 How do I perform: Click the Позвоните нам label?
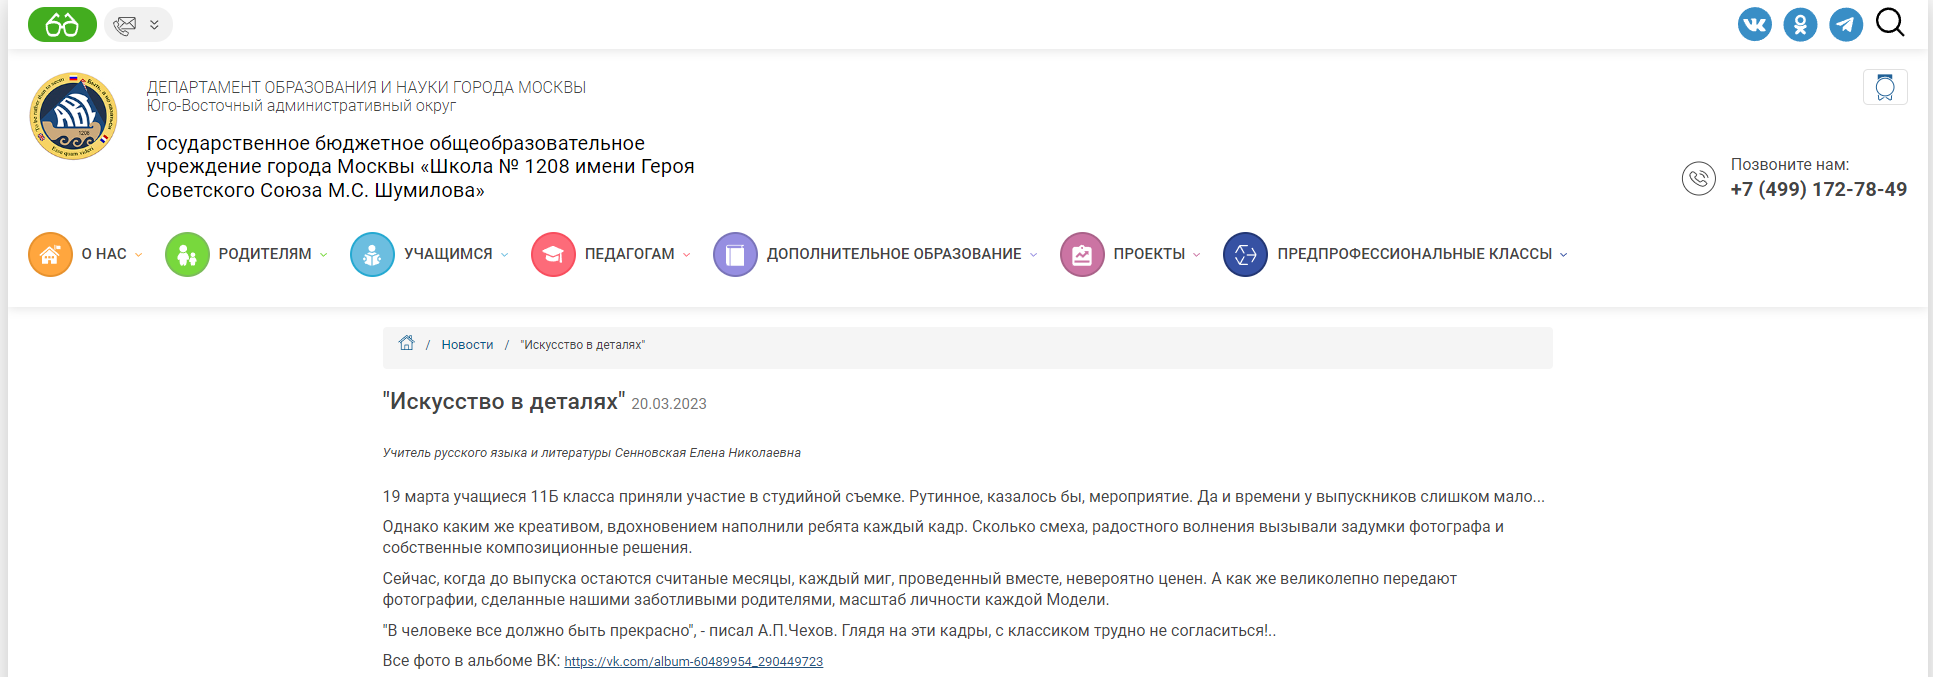coord(1790,164)
